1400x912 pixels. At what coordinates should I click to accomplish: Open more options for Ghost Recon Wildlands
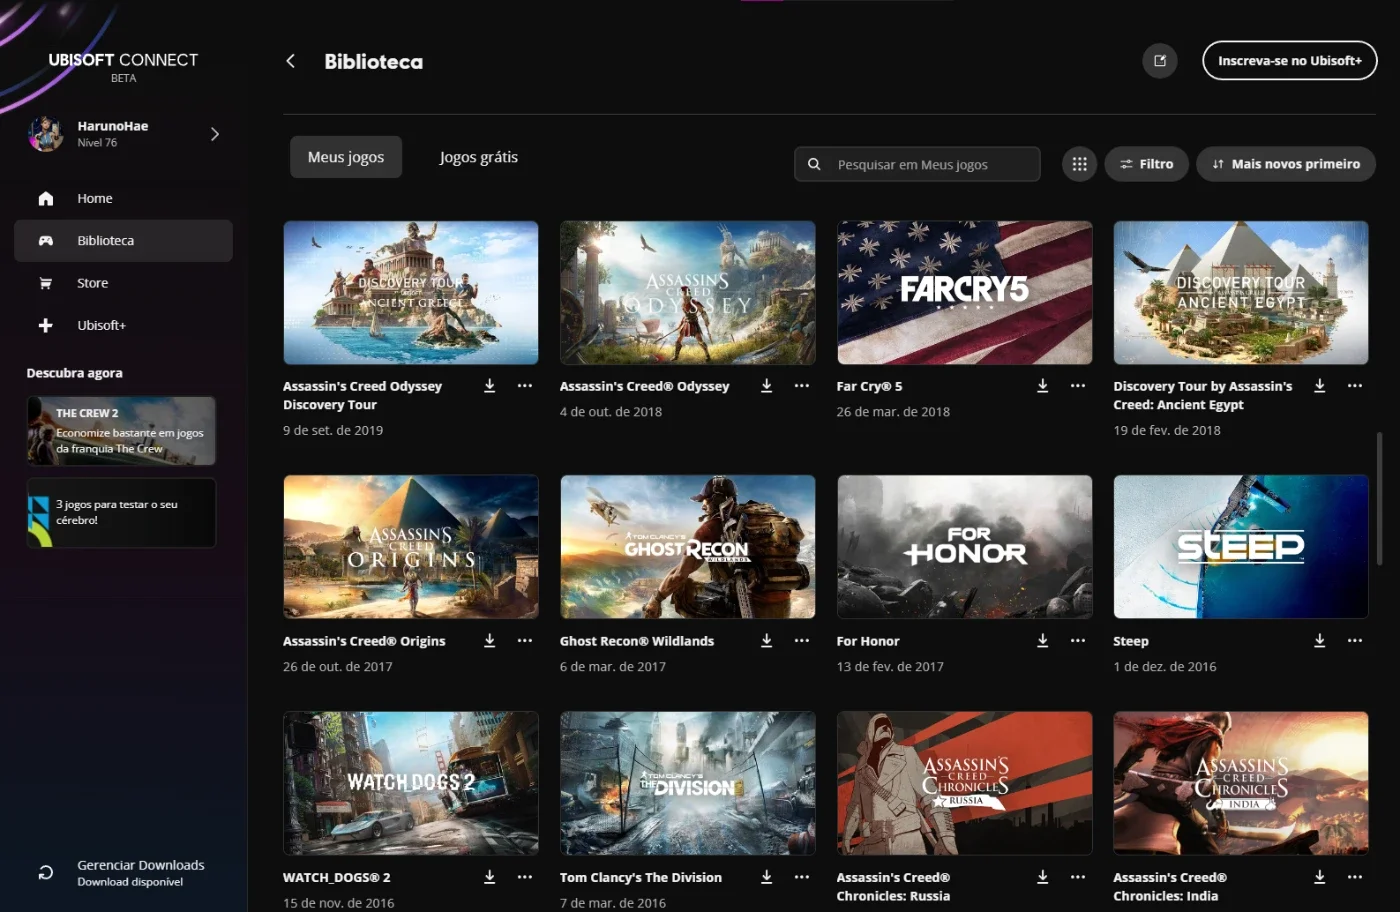pos(802,641)
